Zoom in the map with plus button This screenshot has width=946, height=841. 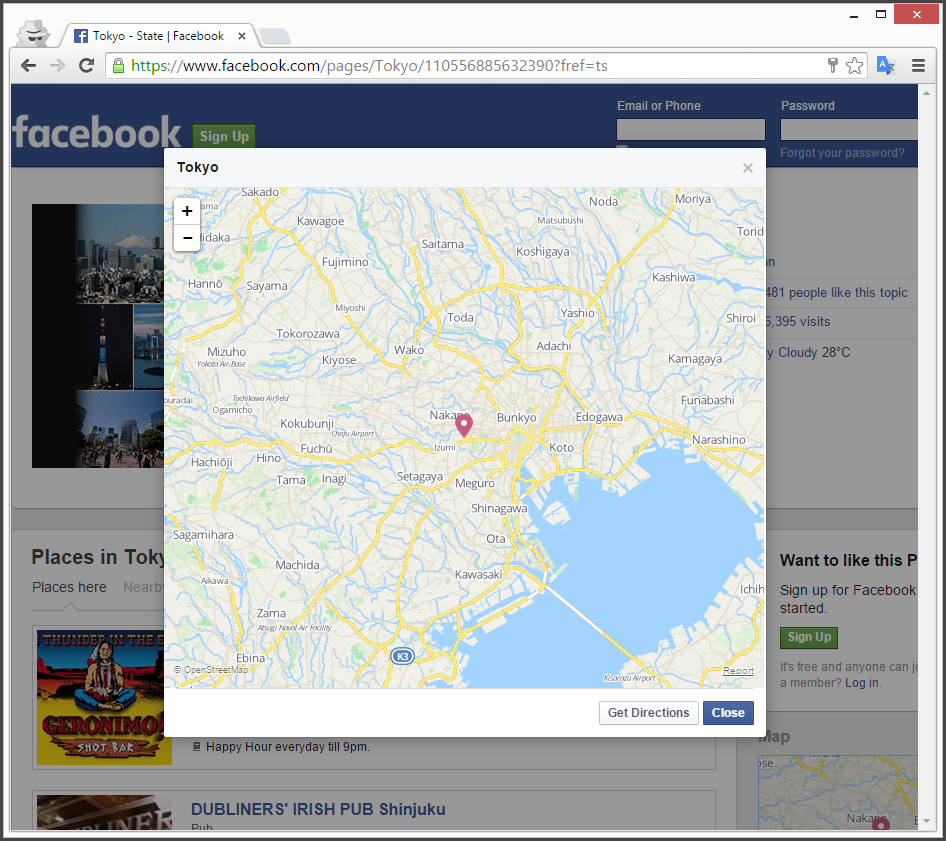[x=187, y=211]
